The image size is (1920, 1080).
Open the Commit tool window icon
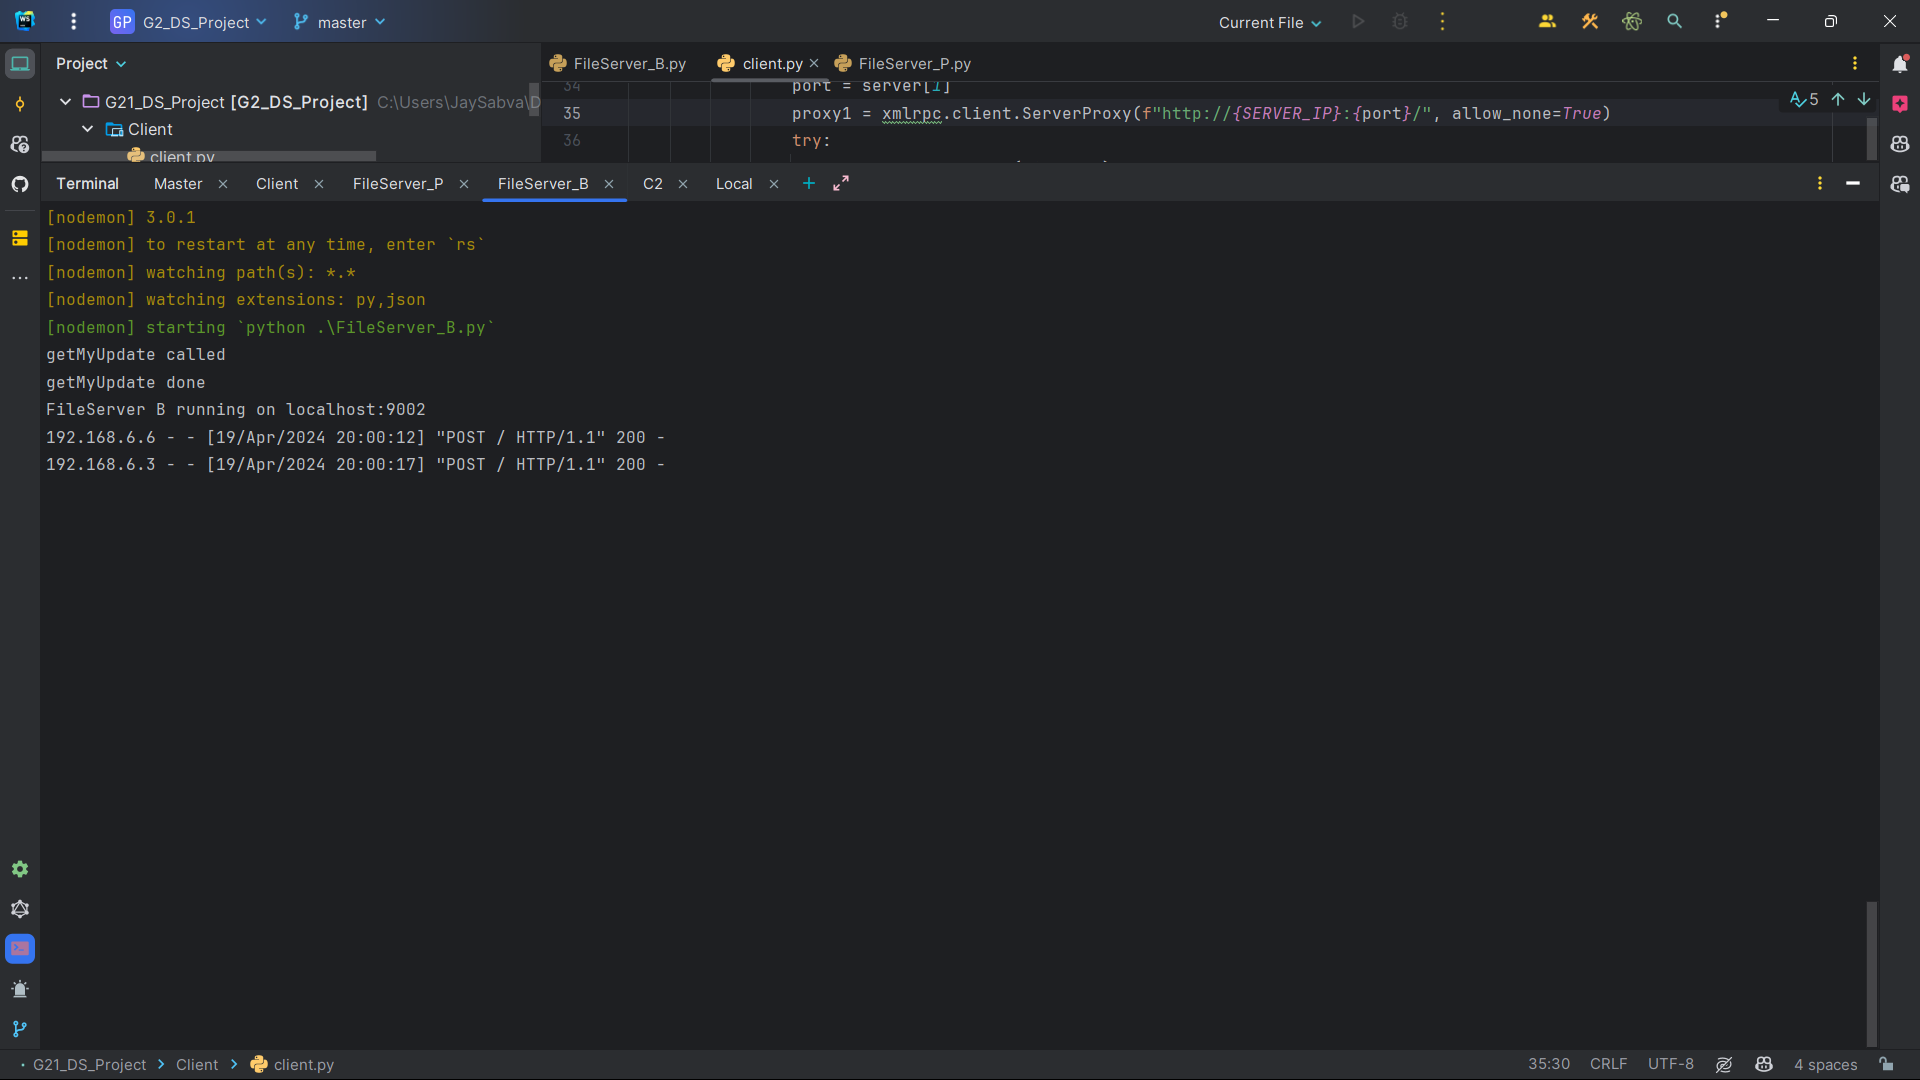tap(20, 104)
